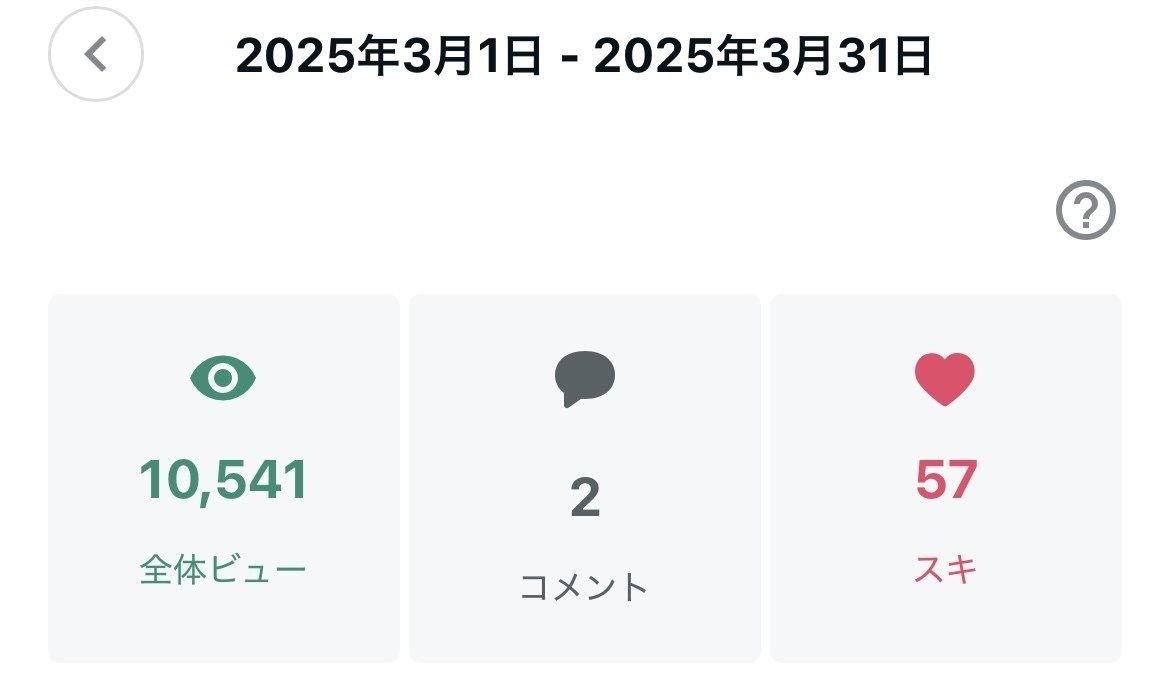Click empty space below the コメント label

coord(584,636)
